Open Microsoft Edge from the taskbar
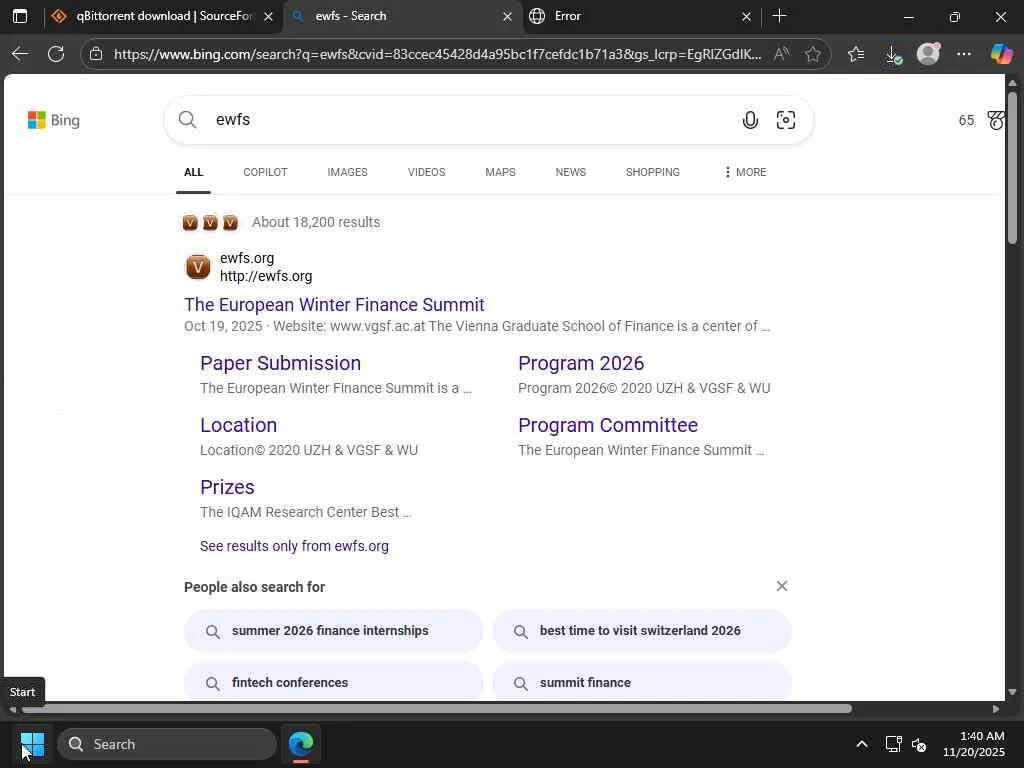This screenshot has height=768, width=1024. pos(301,744)
